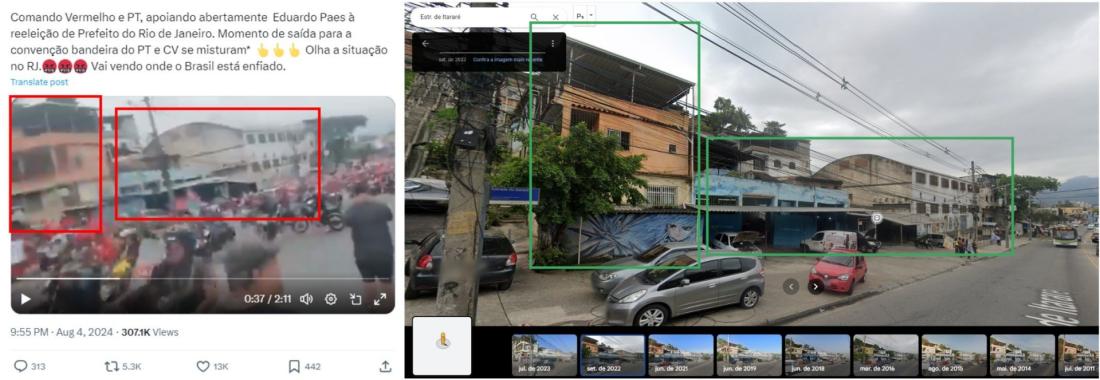Clear the Estr. de Itararé search
This screenshot has height=380, width=1100.
tap(556, 17)
